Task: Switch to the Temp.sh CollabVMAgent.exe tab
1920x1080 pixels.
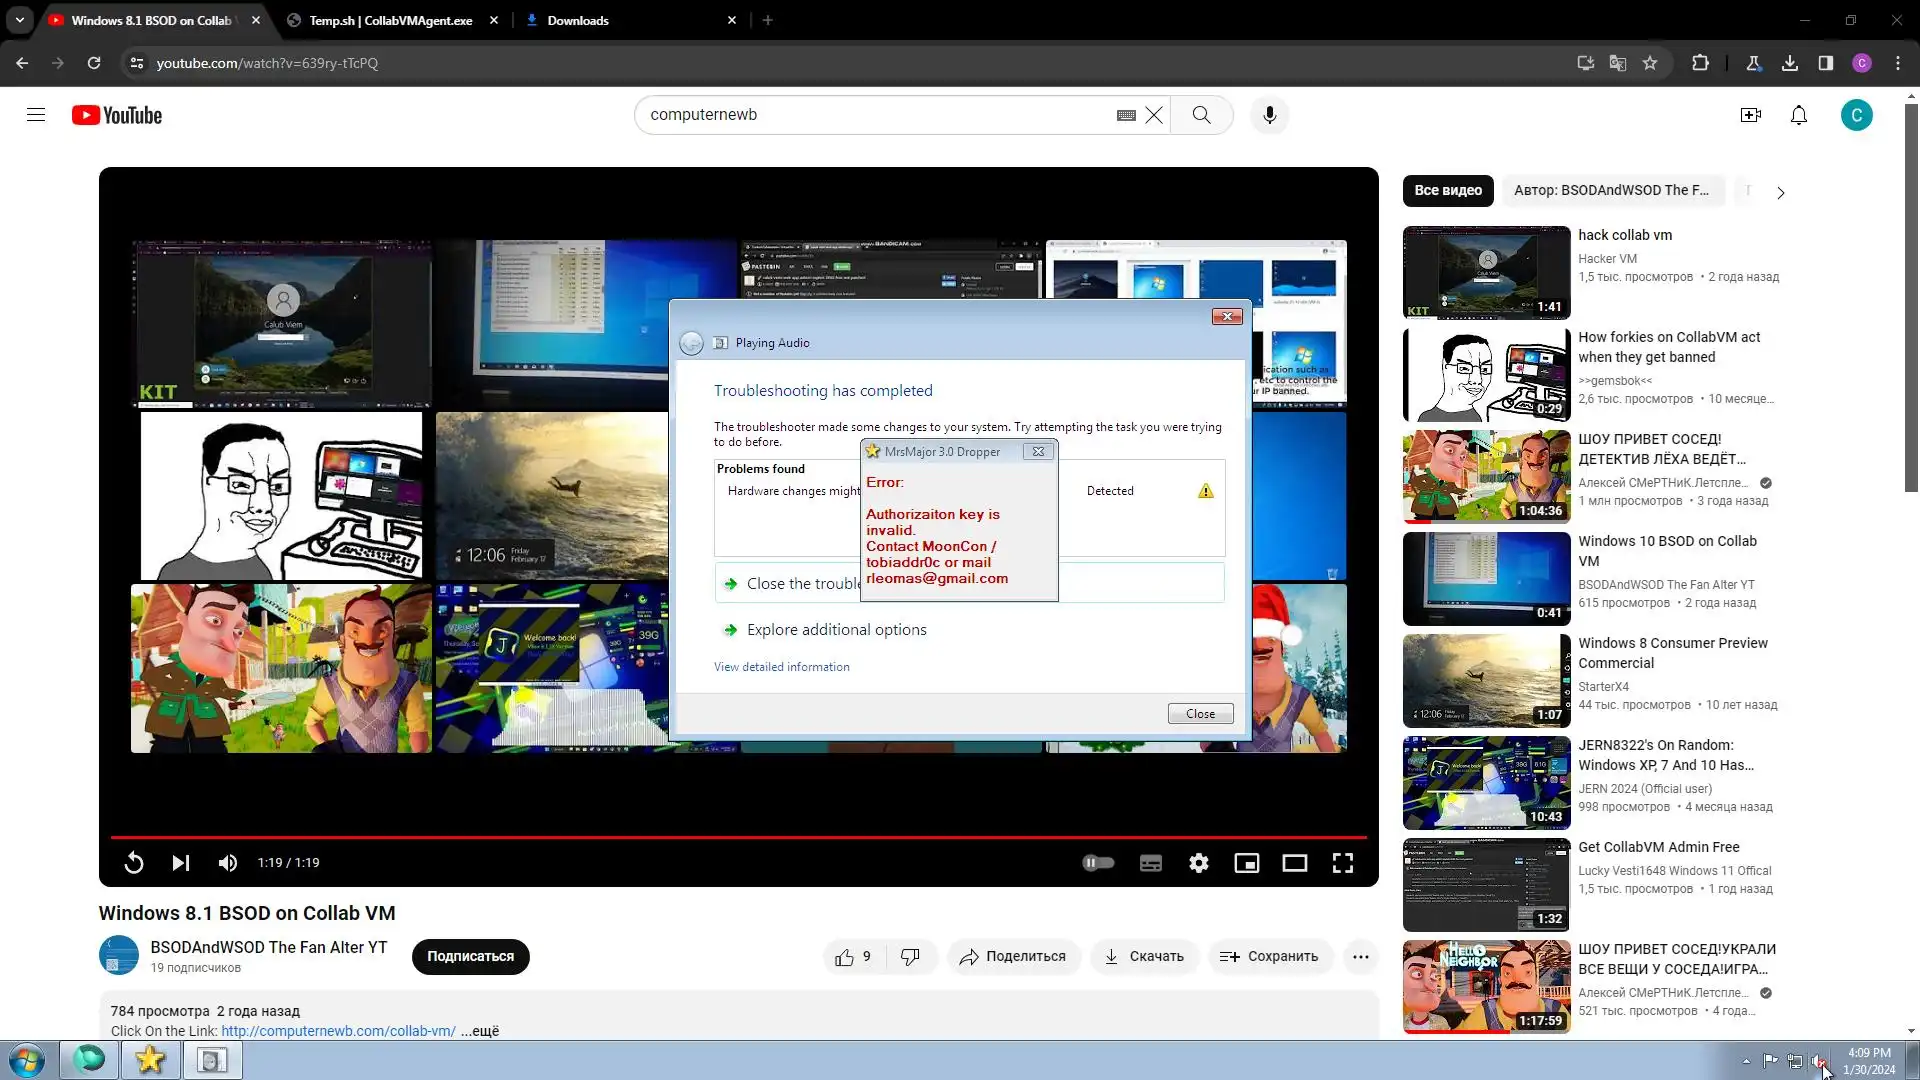Action: pyautogui.click(x=390, y=20)
